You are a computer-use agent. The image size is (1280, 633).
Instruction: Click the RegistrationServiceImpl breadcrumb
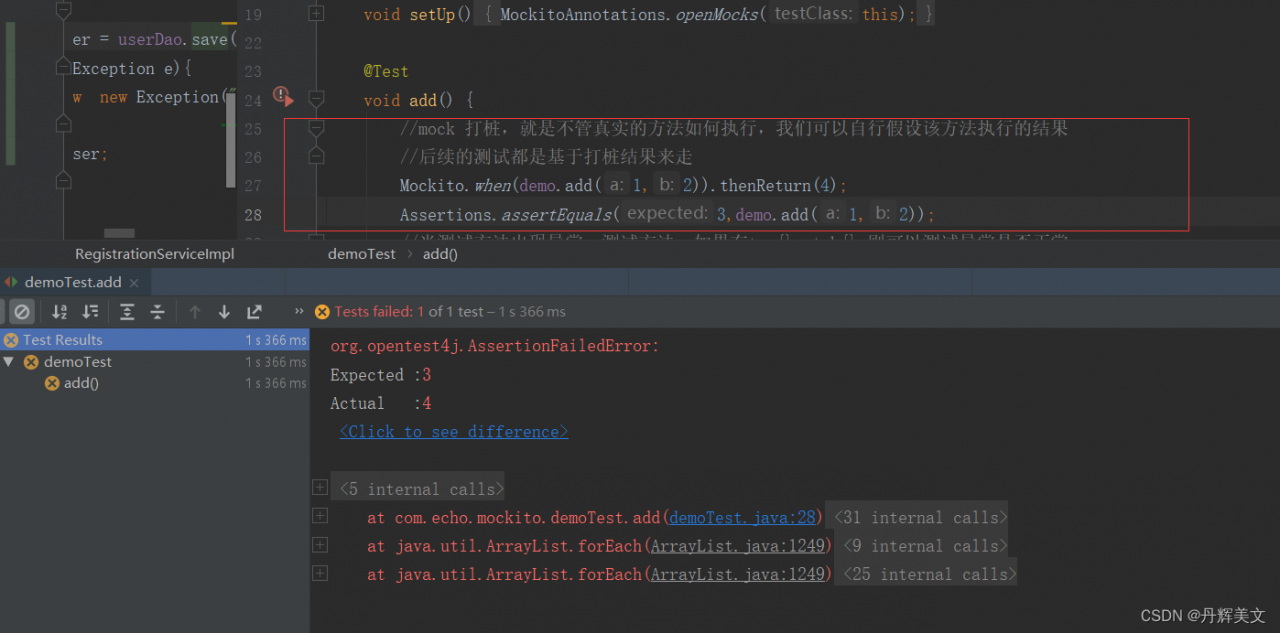click(155, 254)
